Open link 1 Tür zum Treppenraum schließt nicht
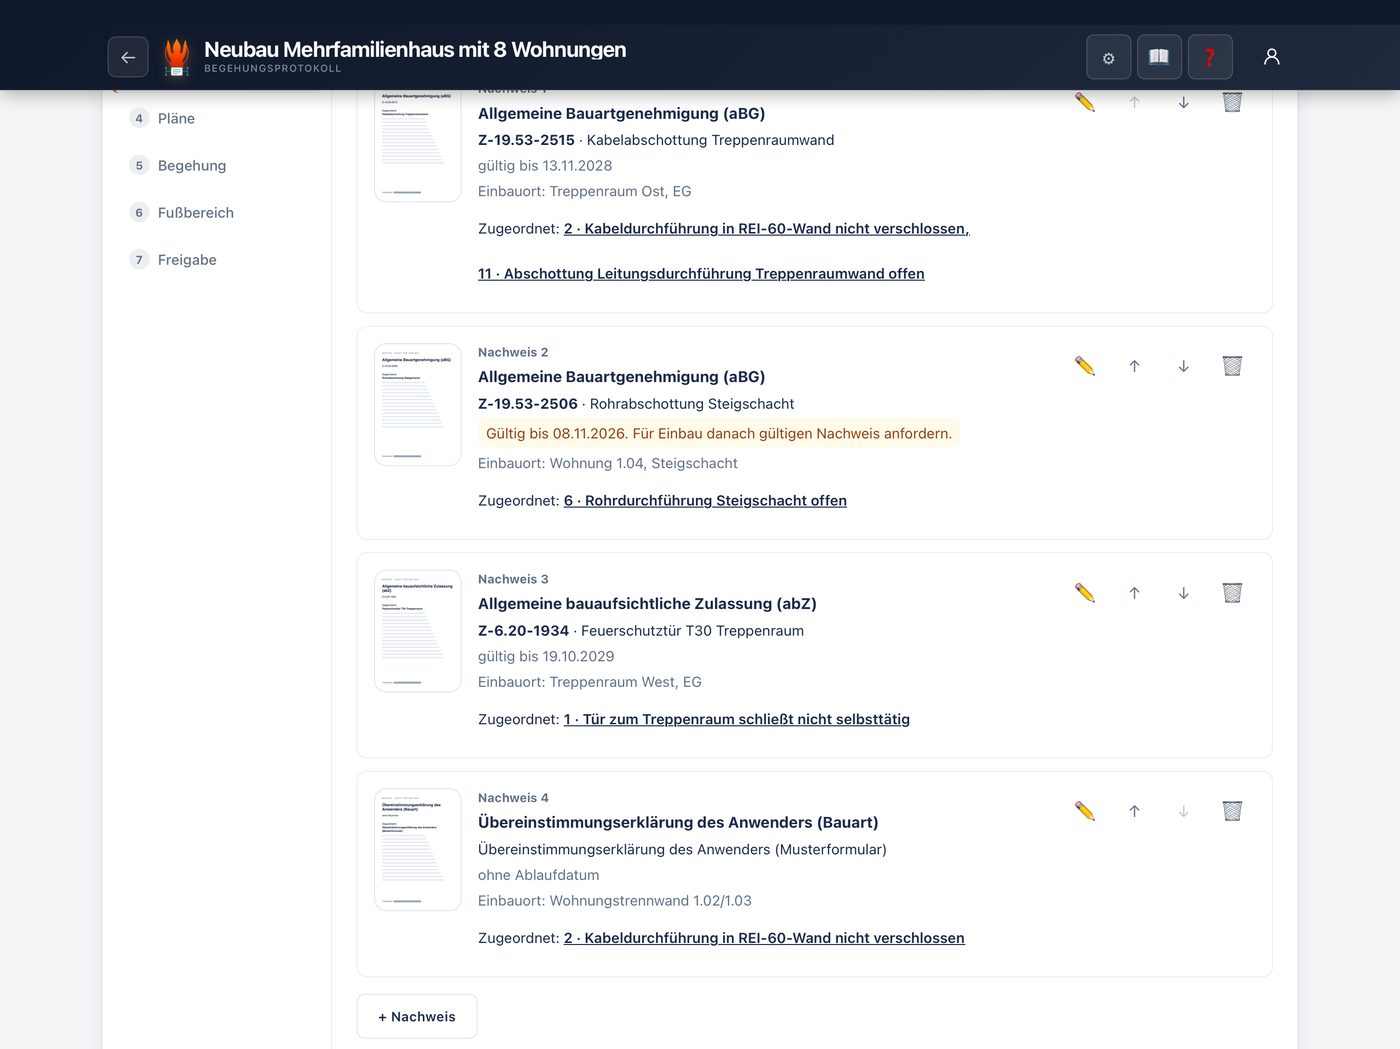The width and height of the screenshot is (1400, 1049). tap(737, 720)
